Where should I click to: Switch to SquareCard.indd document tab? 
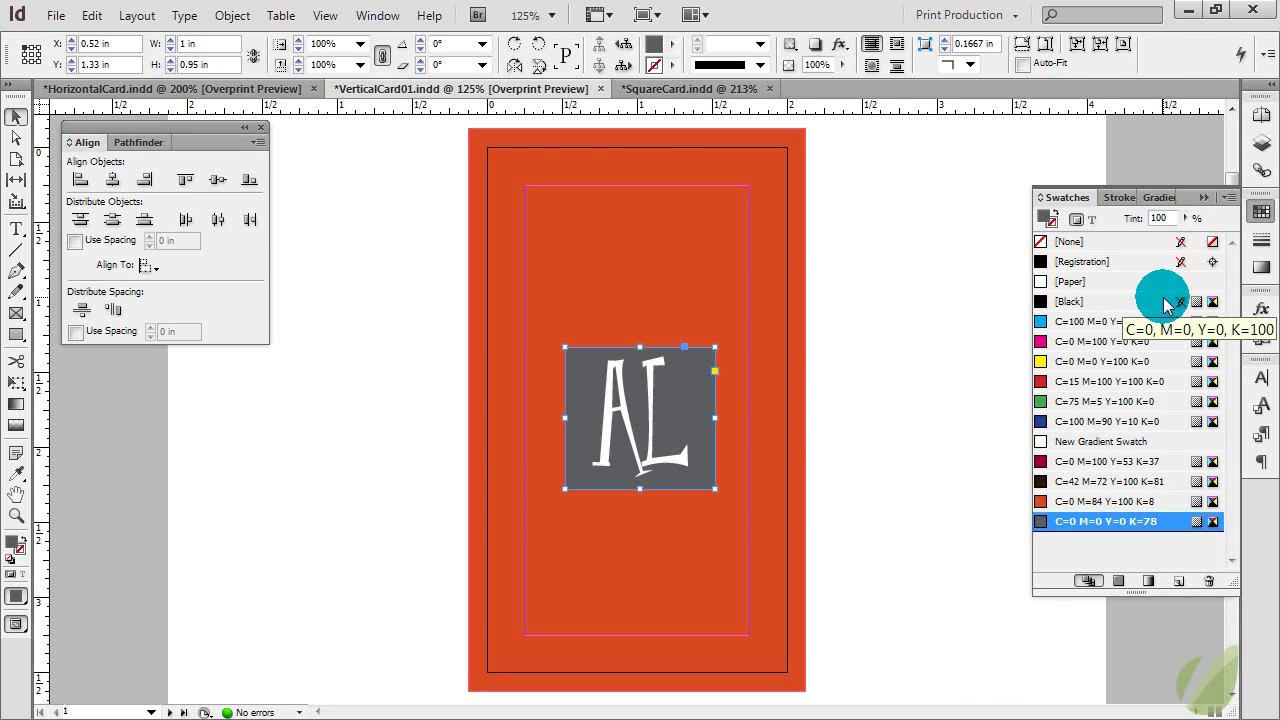689,88
